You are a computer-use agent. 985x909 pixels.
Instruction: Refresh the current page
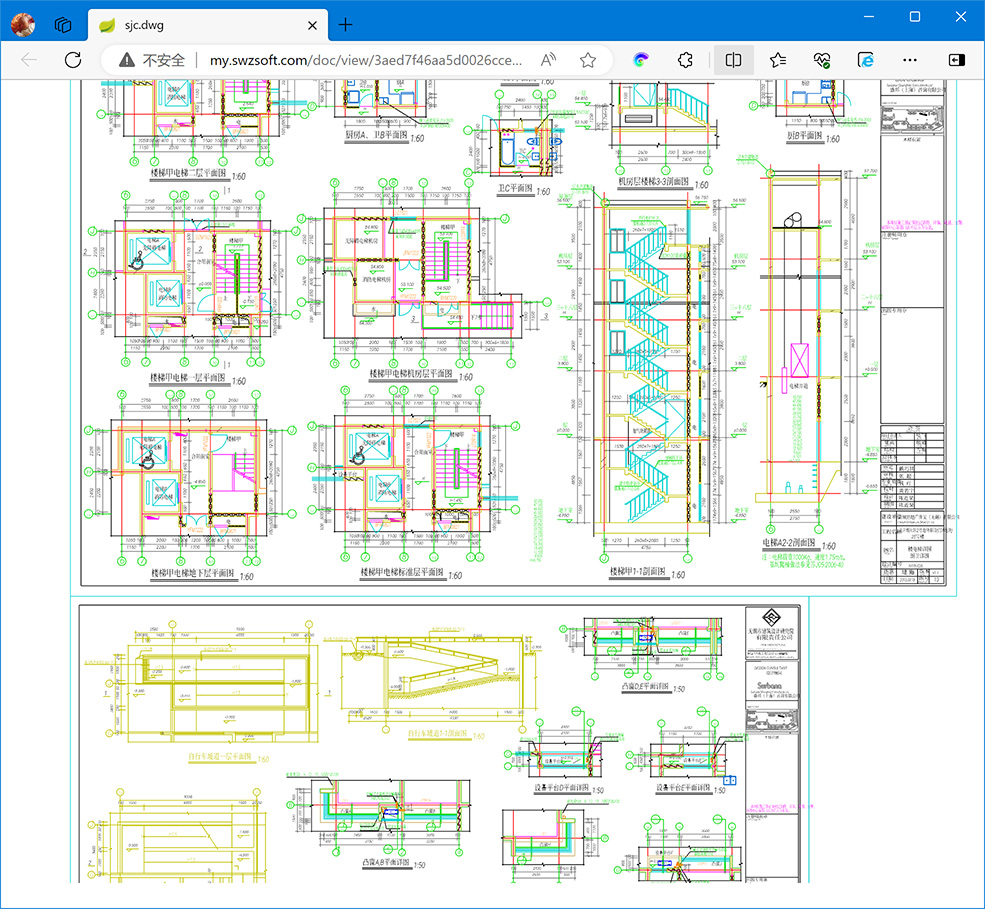[x=72, y=60]
